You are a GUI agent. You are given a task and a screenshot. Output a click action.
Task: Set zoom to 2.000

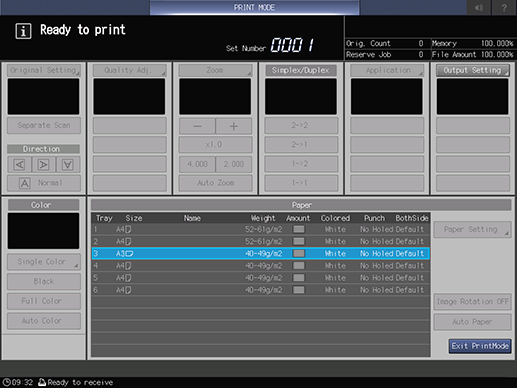coord(234,164)
